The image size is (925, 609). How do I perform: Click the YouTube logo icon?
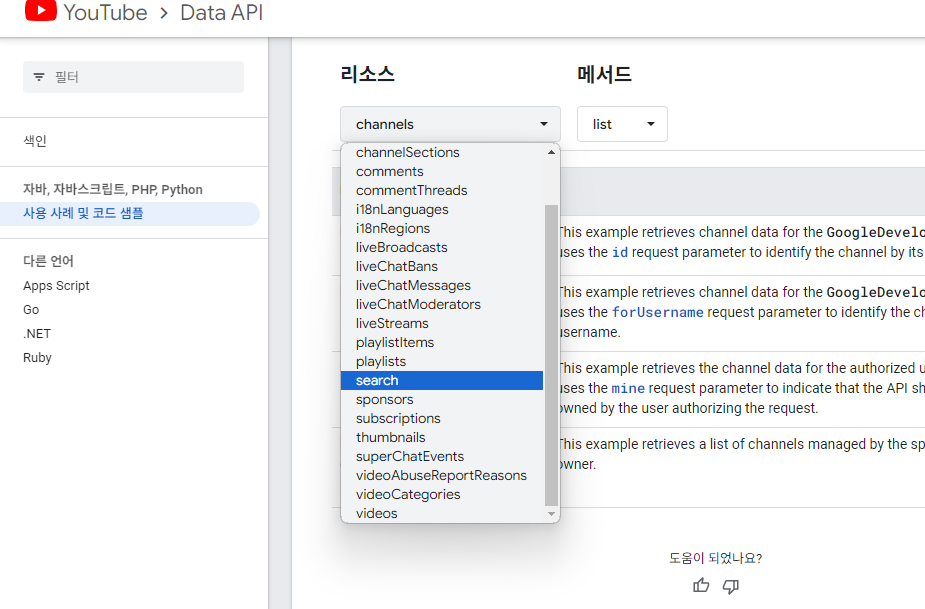coord(41,11)
